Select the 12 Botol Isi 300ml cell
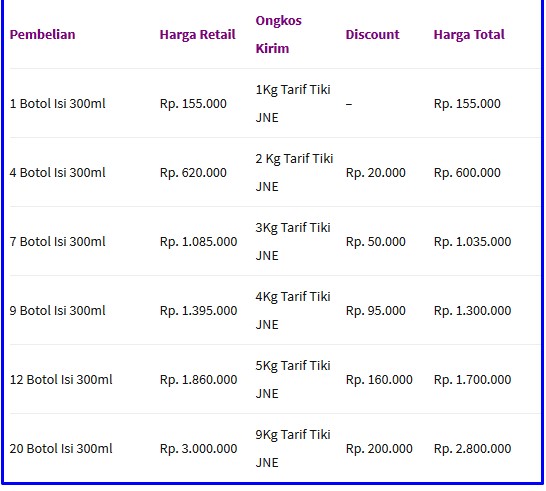Viewport: 546px width, 491px height. (61, 379)
